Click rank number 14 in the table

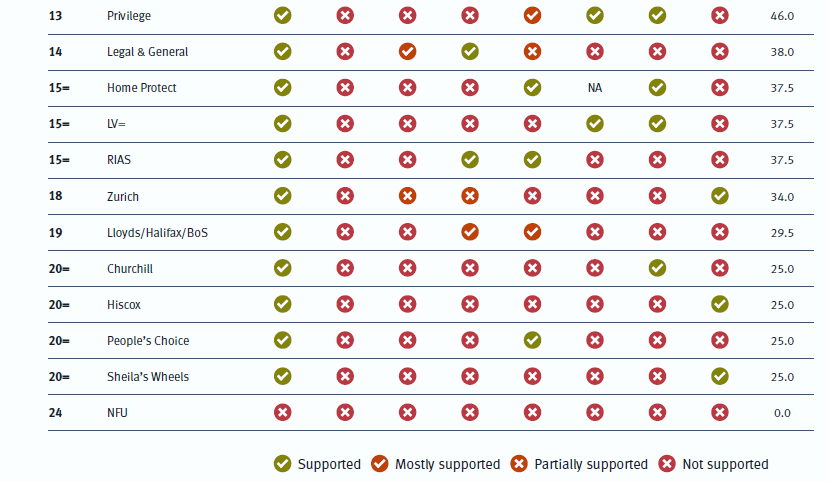point(55,52)
